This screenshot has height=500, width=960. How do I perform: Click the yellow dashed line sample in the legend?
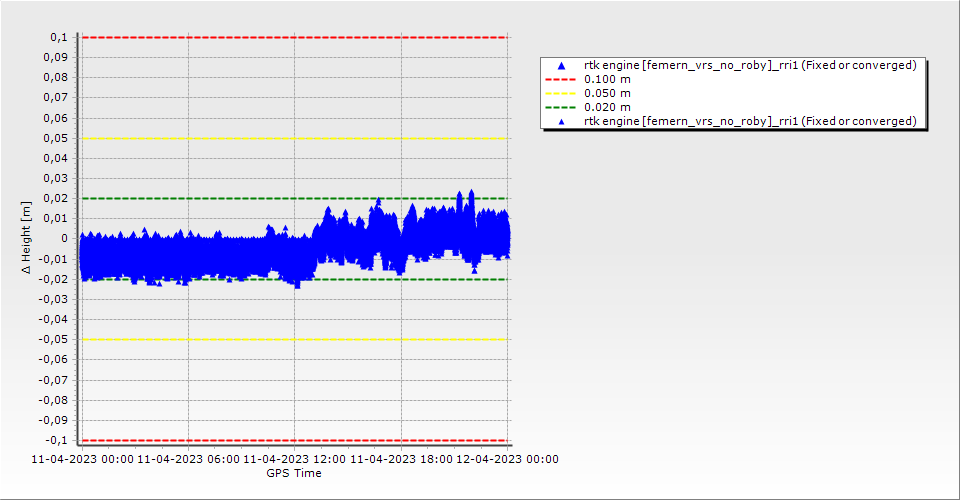[x=561, y=93]
